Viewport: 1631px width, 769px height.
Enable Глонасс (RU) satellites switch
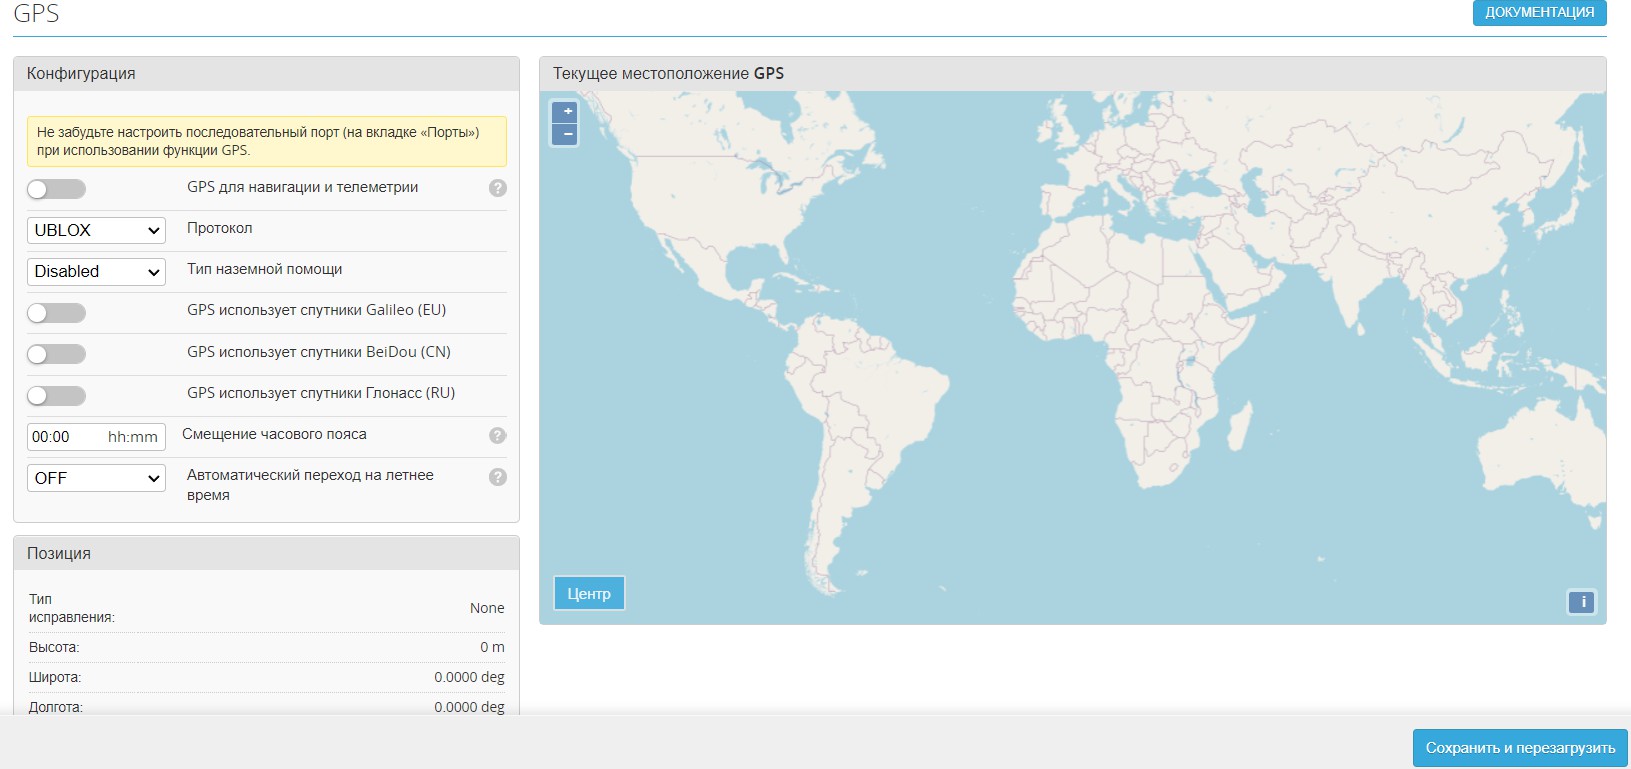click(56, 396)
